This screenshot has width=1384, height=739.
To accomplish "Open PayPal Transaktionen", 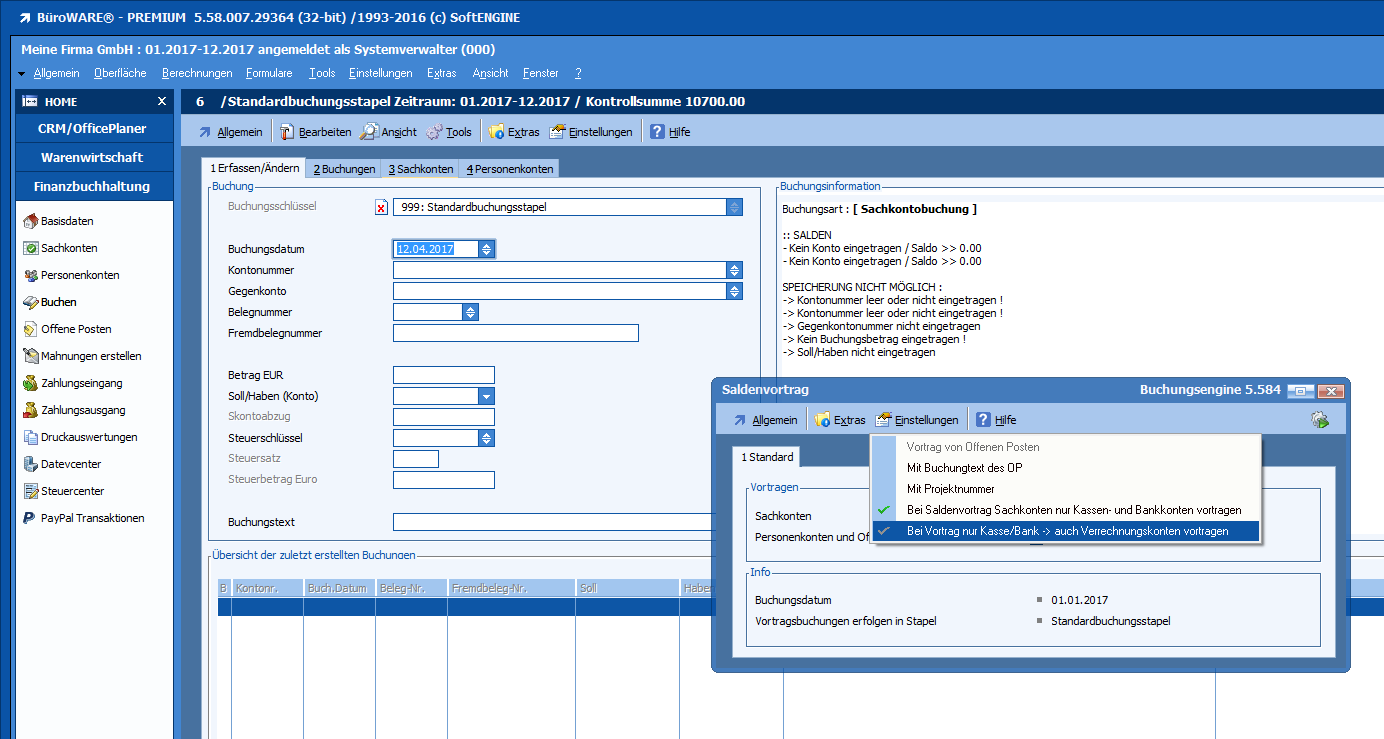I will coord(92,518).
